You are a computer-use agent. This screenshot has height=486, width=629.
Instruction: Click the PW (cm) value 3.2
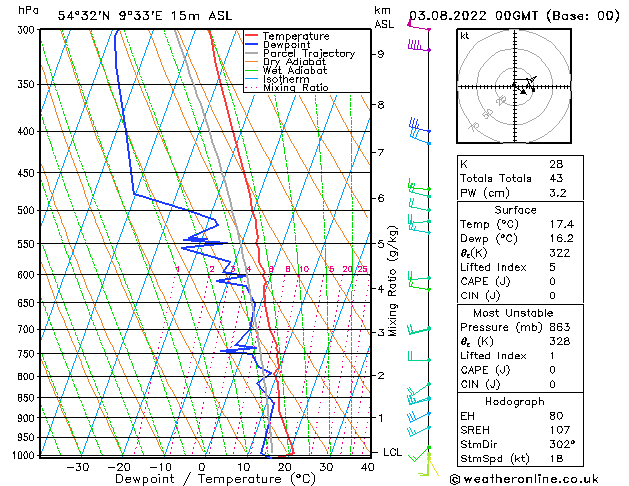[558, 193]
